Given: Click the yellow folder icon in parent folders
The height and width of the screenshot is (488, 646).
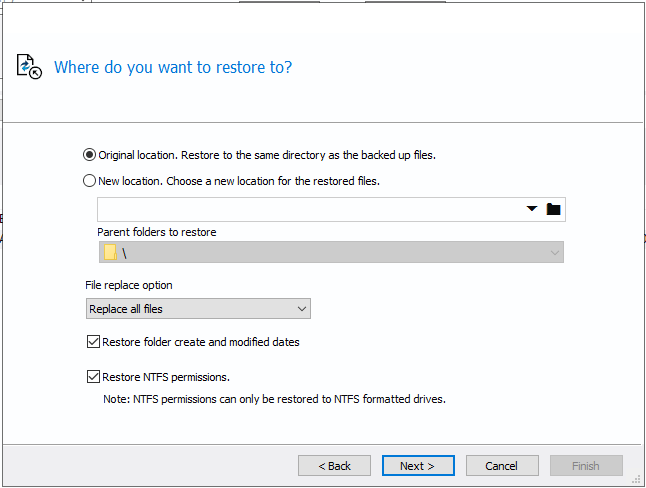Looking at the screenshot, I should coord(110,252).
